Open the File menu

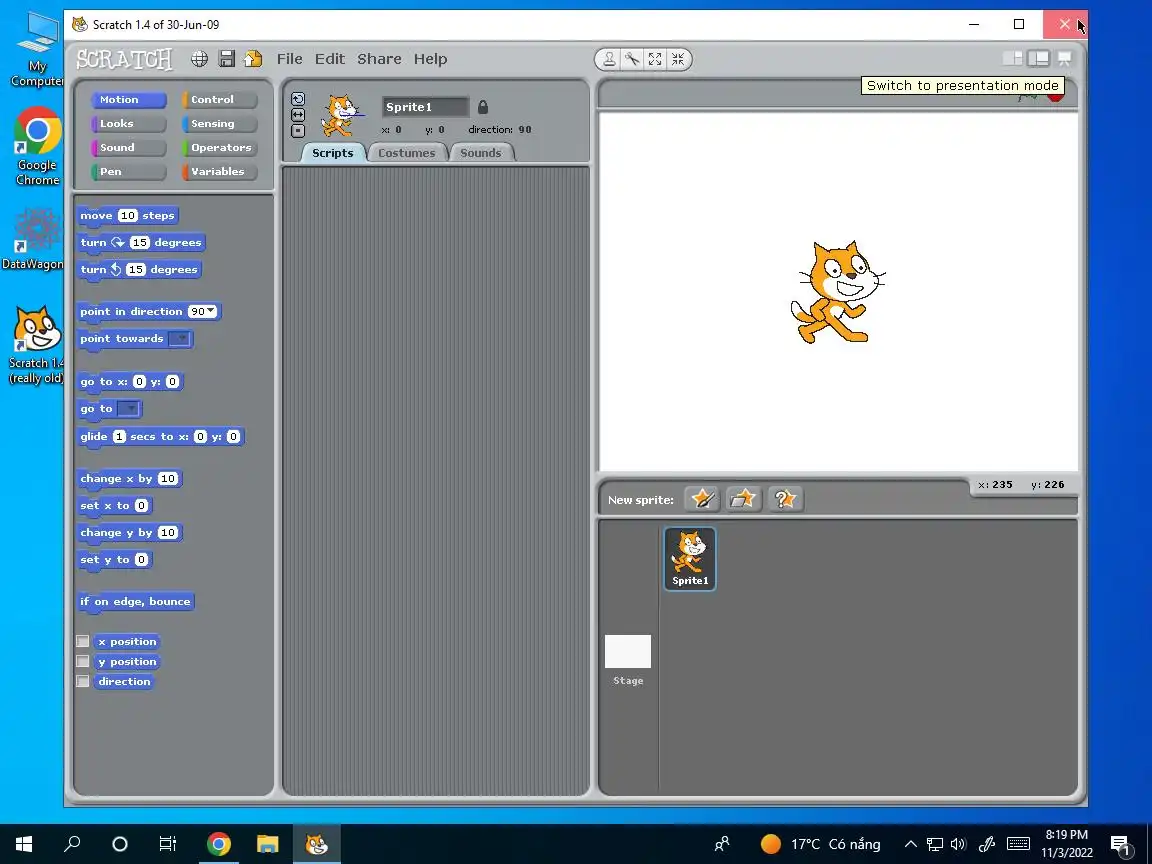(289, 59)
